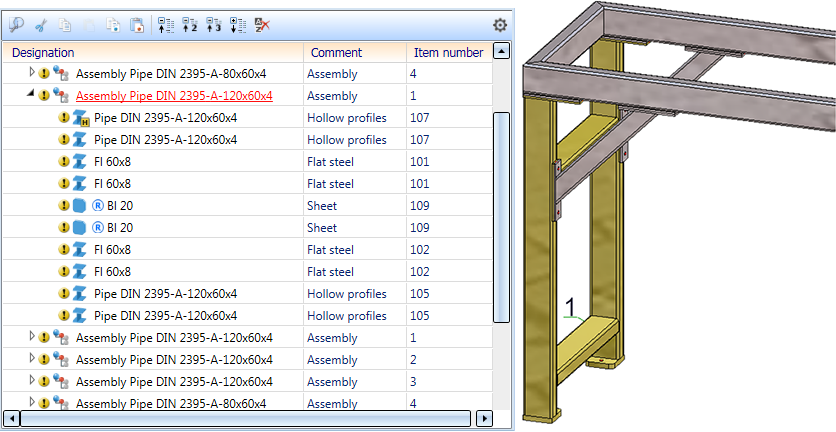This screenshot has width=836, height=432.
Task: Expand the first Assembly Pipe DIN 2395-A-80x60x4
Action: point(31,73)
